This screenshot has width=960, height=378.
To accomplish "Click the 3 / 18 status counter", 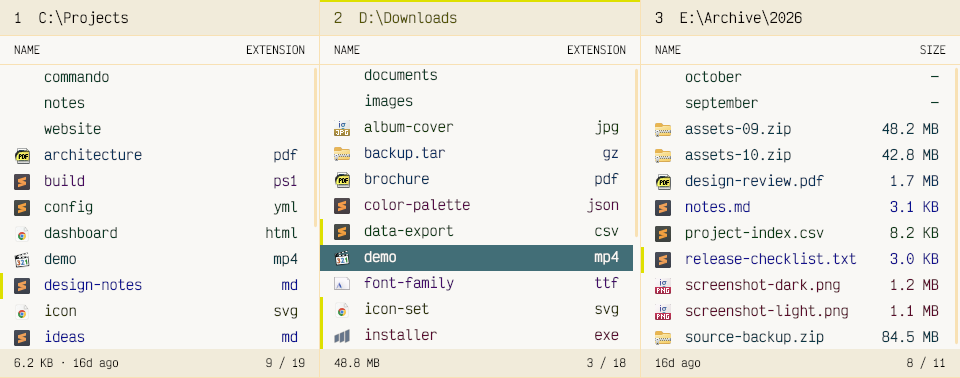I will click(x=606, y=363).
